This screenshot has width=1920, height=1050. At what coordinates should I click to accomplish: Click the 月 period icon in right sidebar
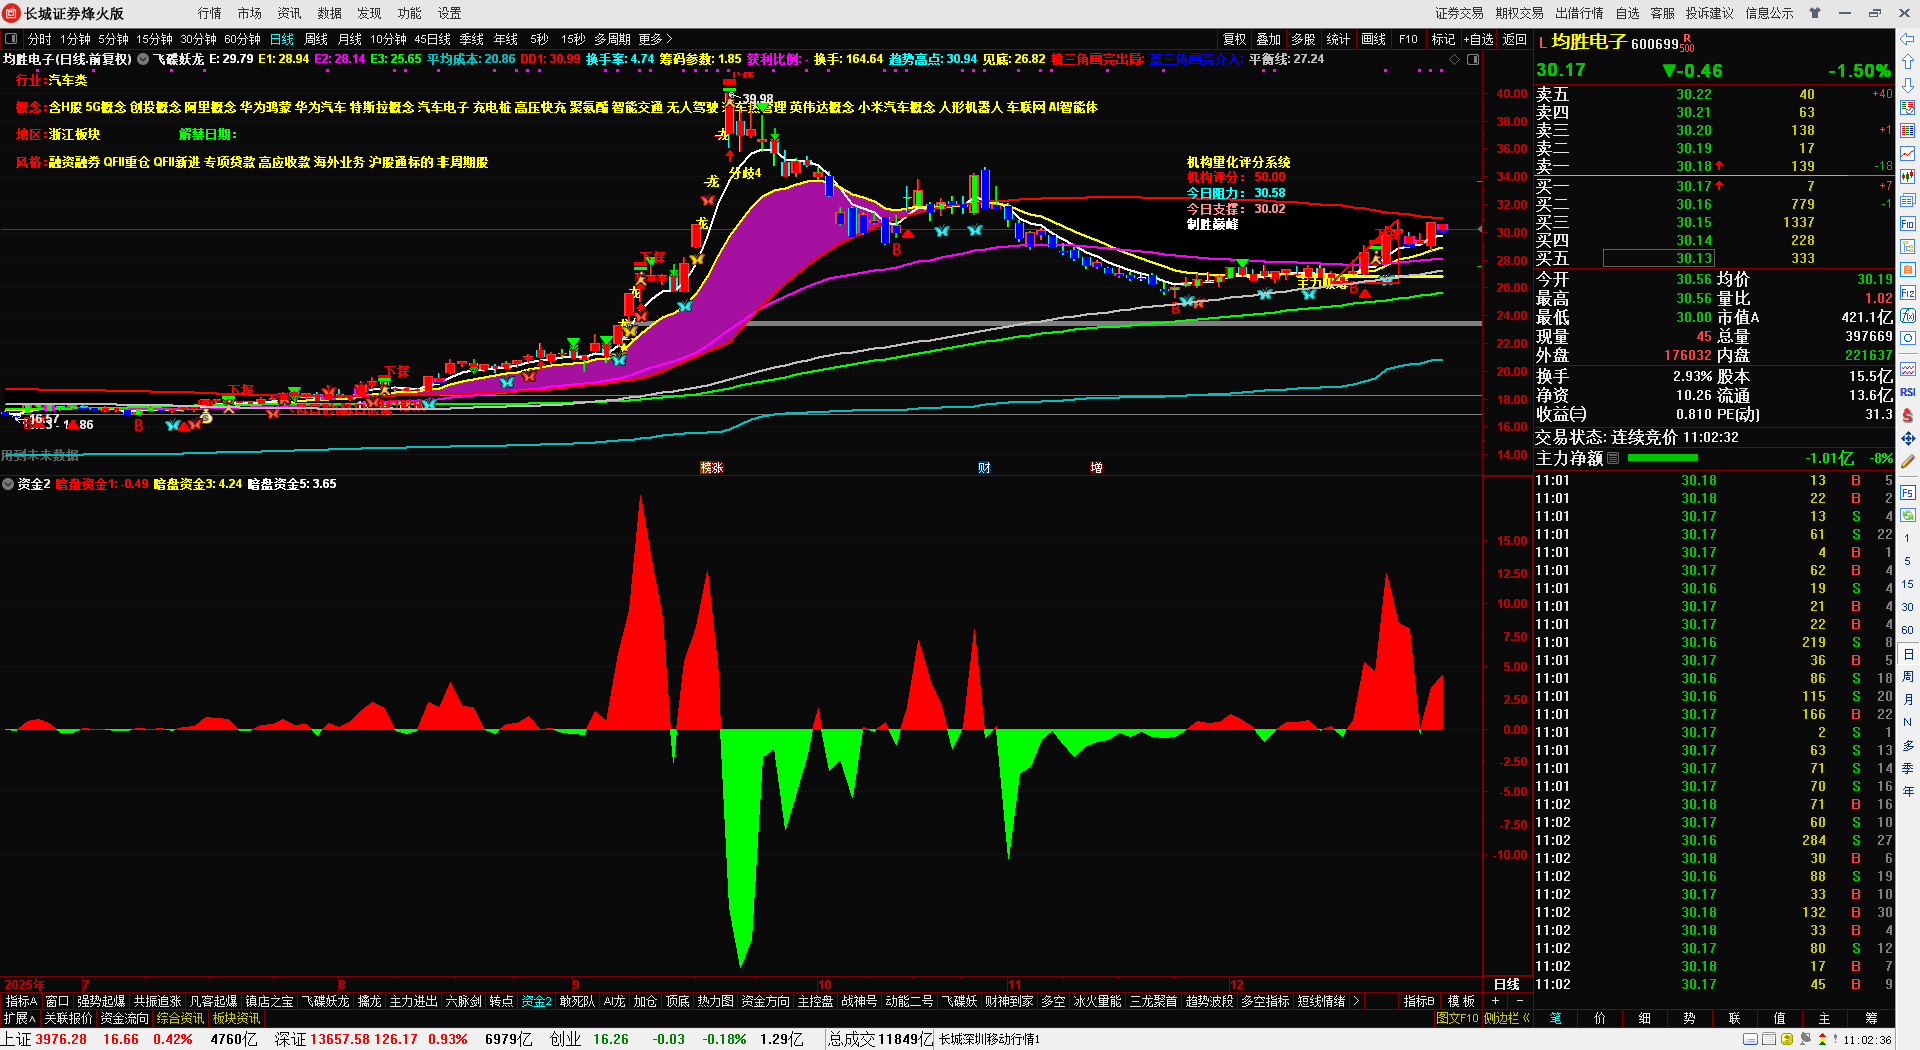click(x=1908, y=700)
